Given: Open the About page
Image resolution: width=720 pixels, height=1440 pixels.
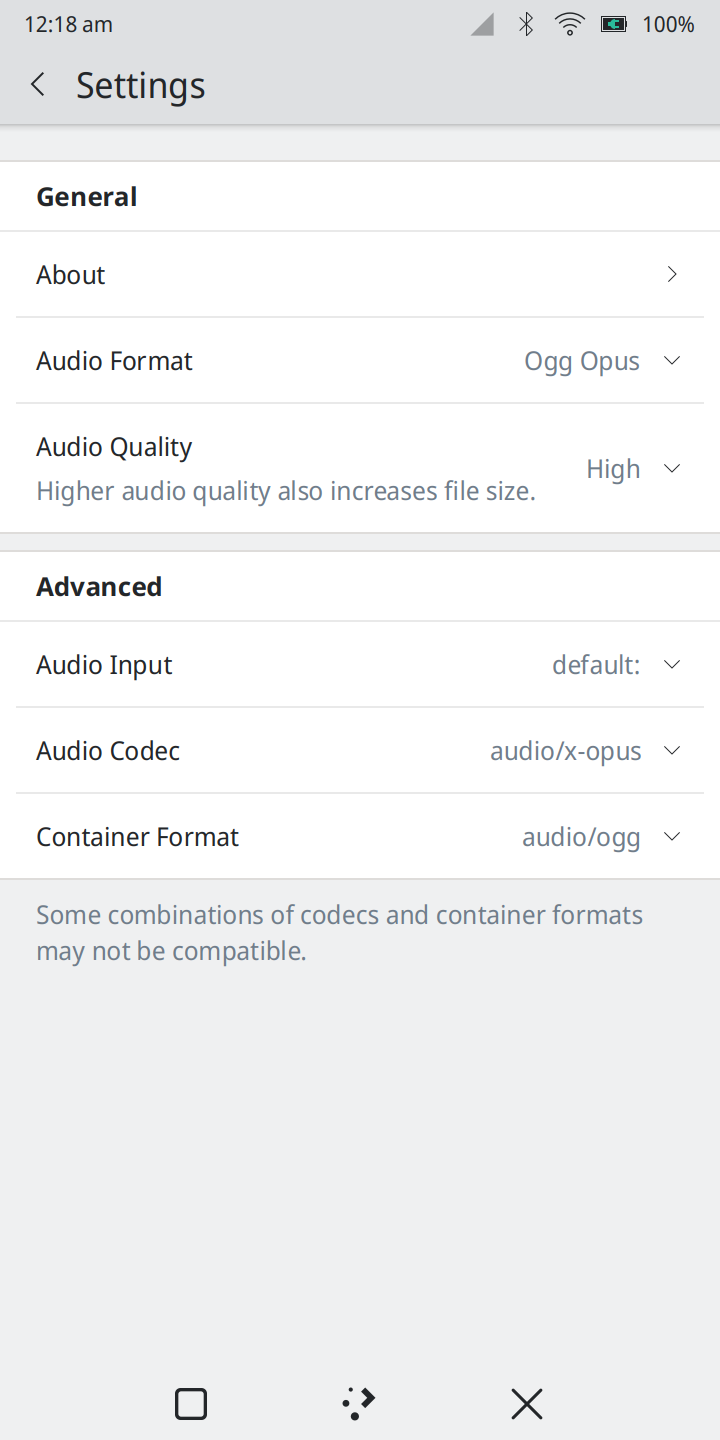Looking at the screenshot, I should 71,275.
